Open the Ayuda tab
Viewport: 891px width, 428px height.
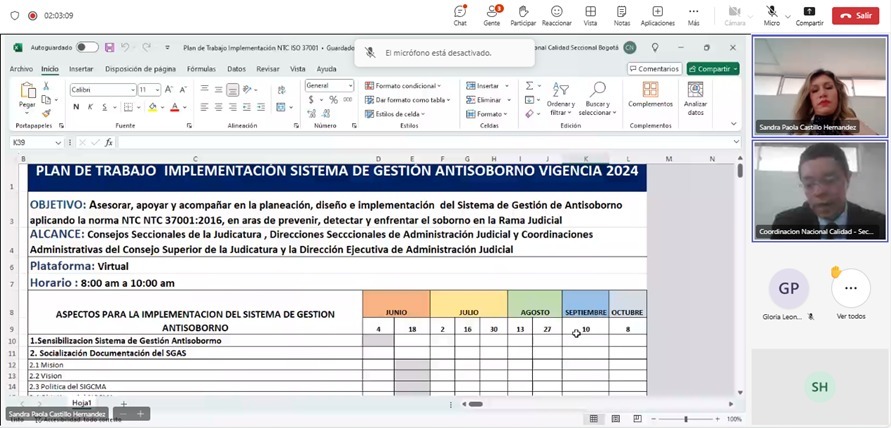(x=326, y=69)
